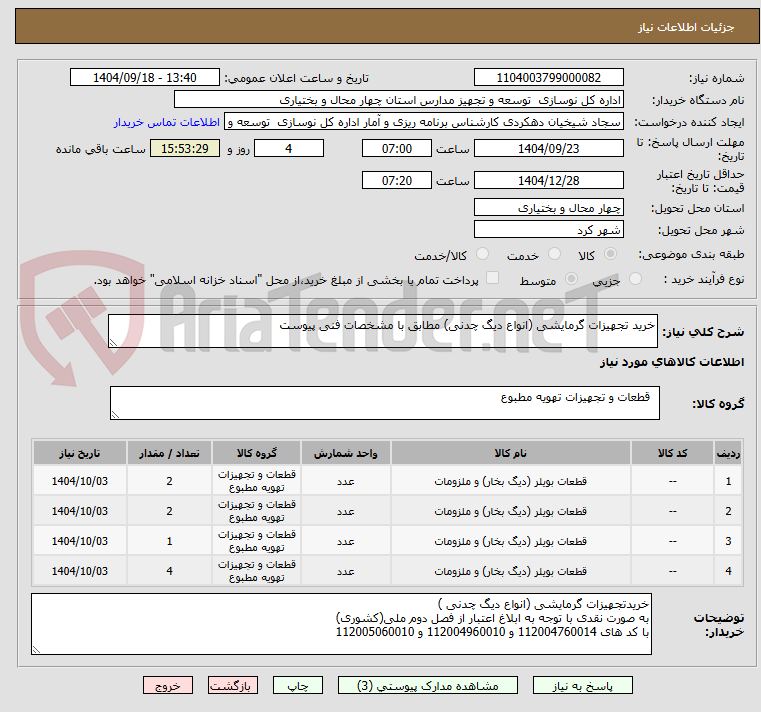
Task: Click the تعداد / مقدار column header
Action: [x=169, y=453]
